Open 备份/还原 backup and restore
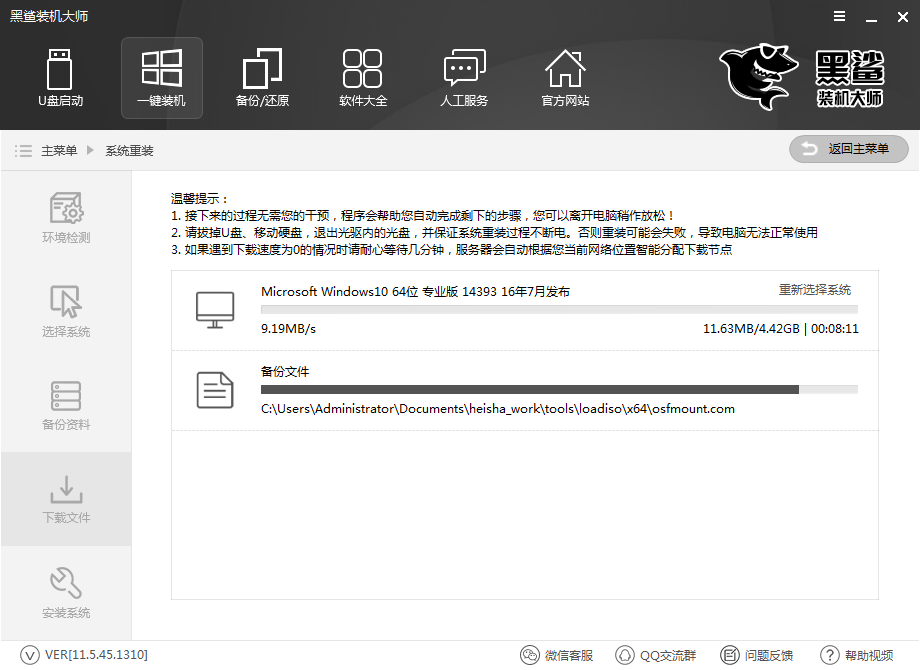The width and height of the screenshot is (920, 670). [262, 78]
